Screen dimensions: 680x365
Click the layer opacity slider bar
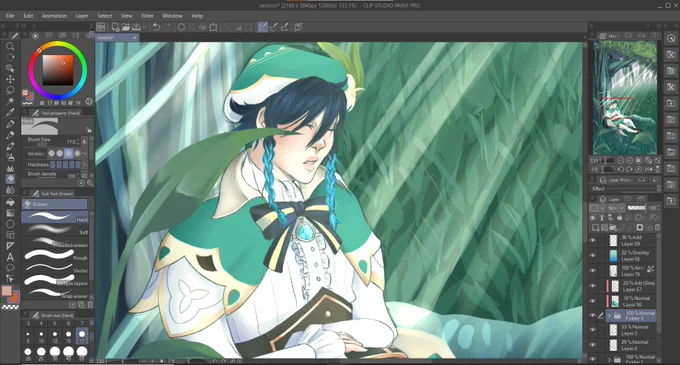point(637,208)
